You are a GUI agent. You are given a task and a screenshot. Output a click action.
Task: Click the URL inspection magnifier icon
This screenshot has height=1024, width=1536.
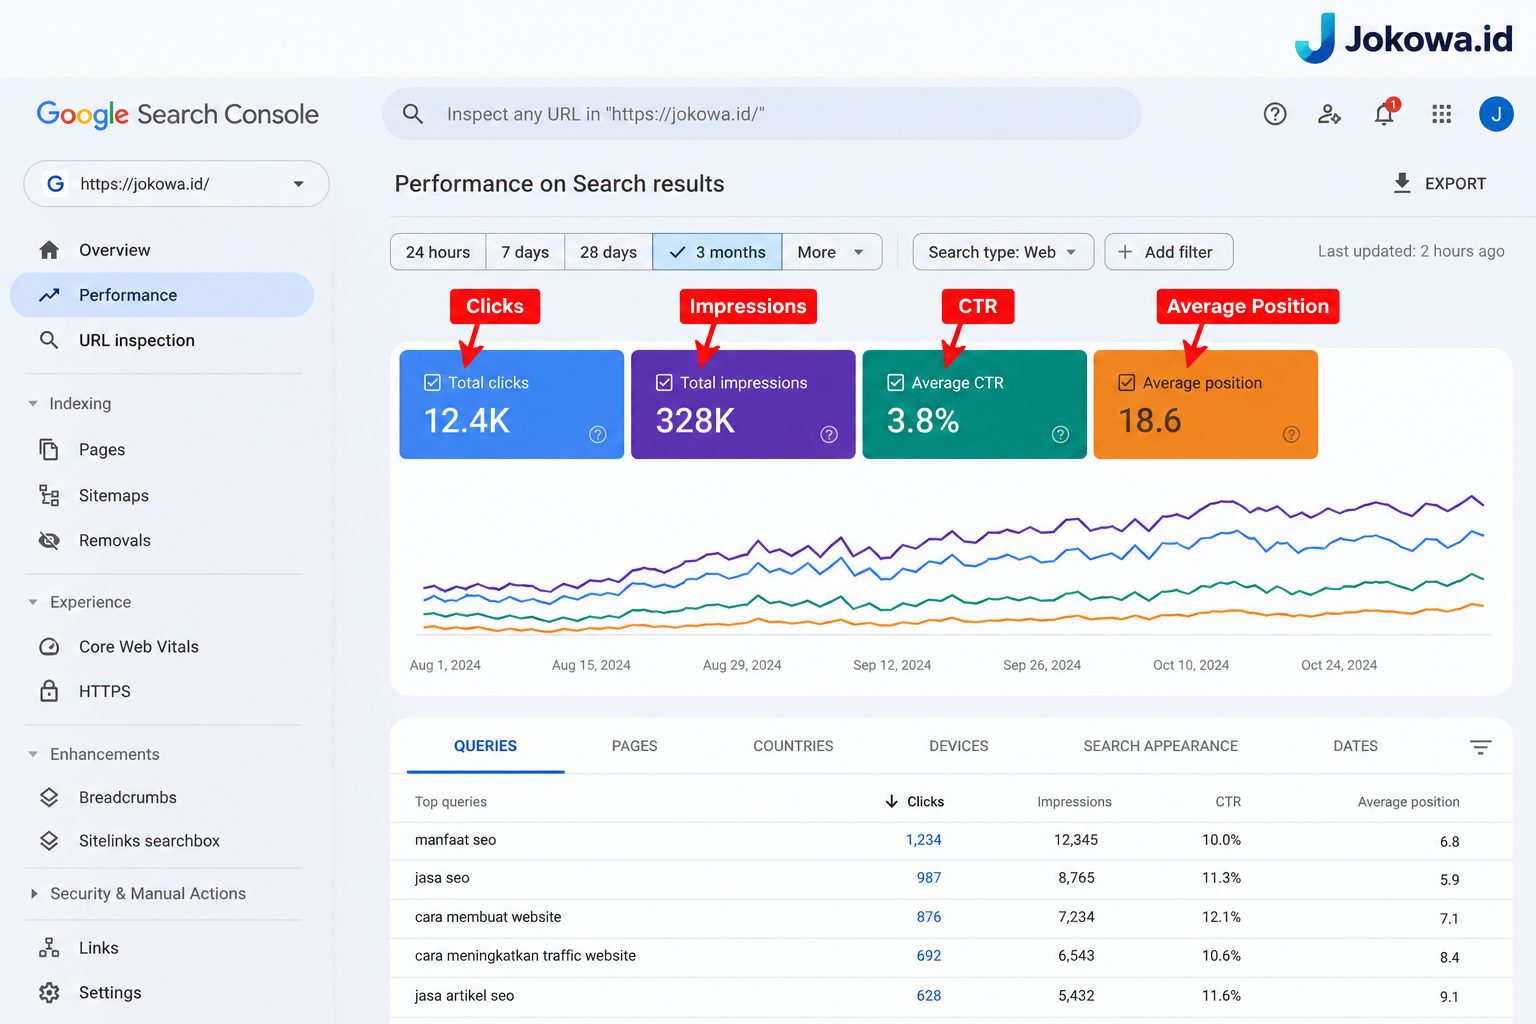49,340
